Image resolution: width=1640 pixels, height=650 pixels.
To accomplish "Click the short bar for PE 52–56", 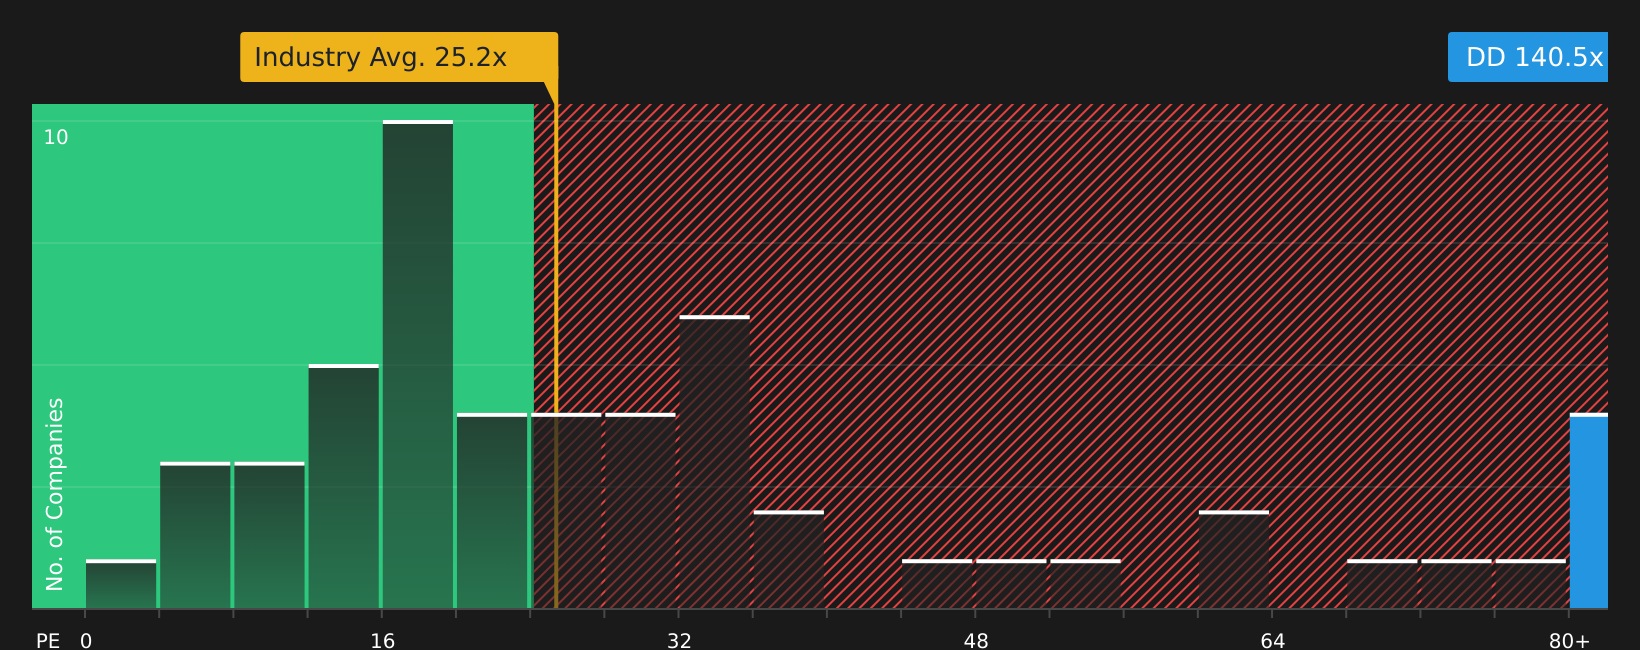I will [1085, 584].
